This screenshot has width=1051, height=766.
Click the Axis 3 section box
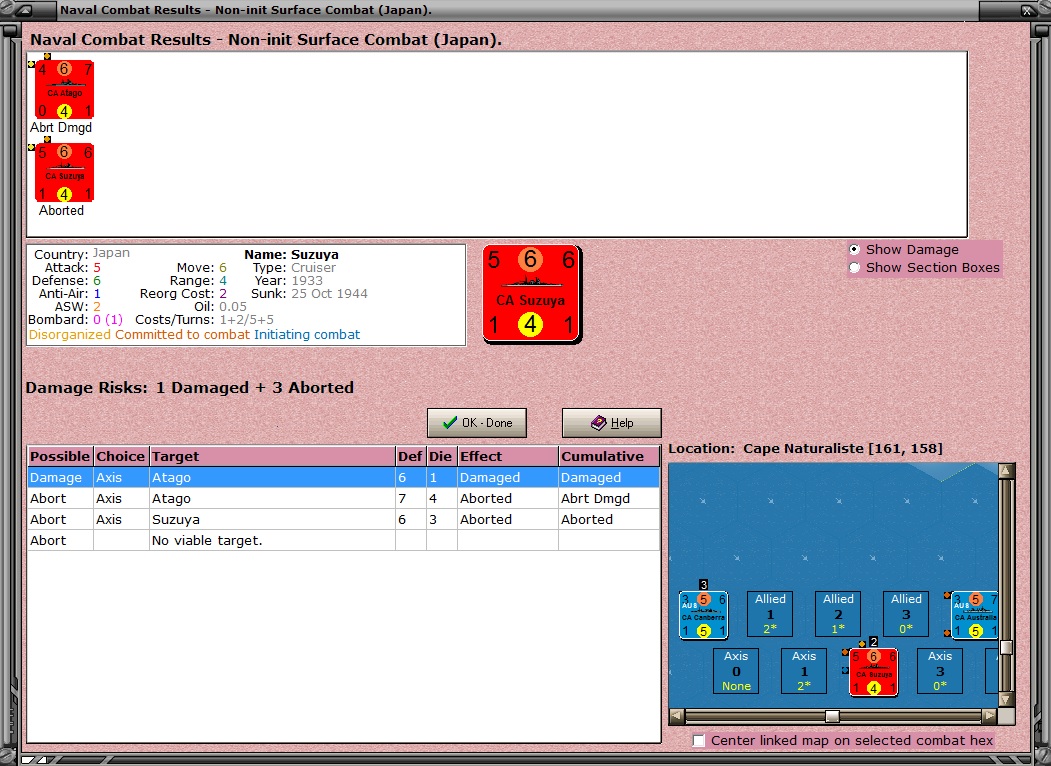[x=940, y=671]
